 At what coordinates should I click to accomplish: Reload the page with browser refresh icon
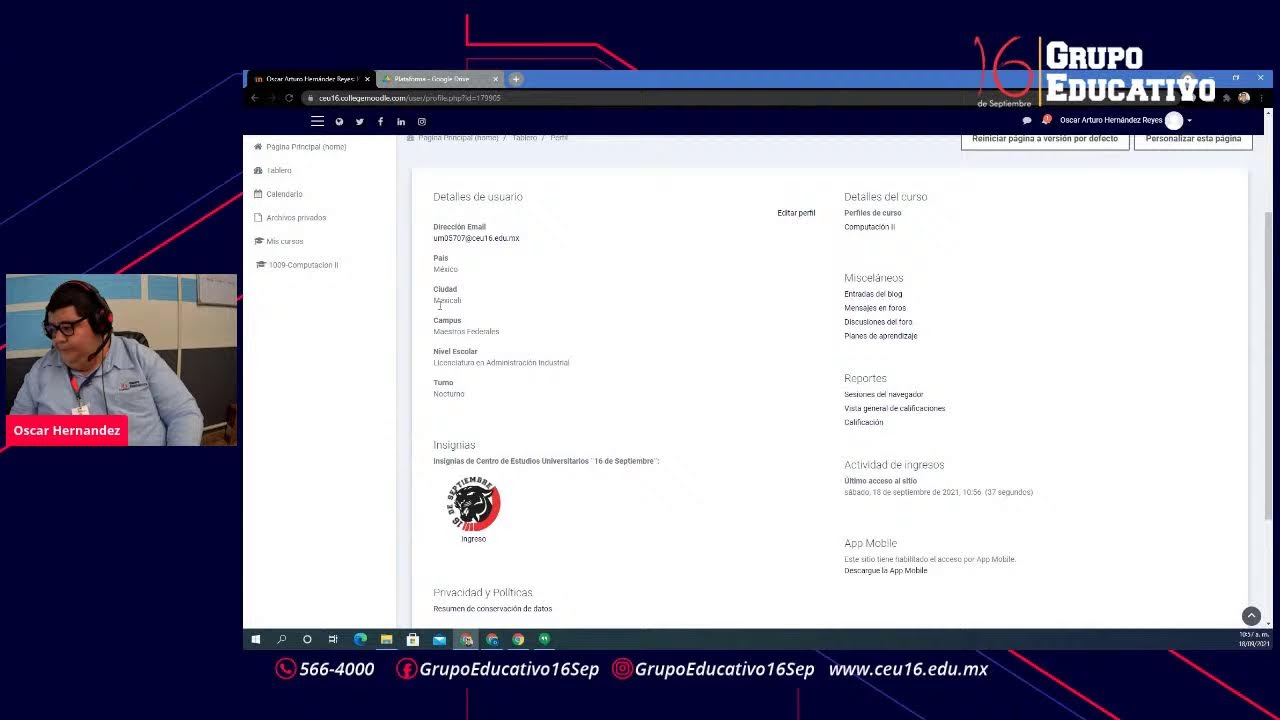289,98
